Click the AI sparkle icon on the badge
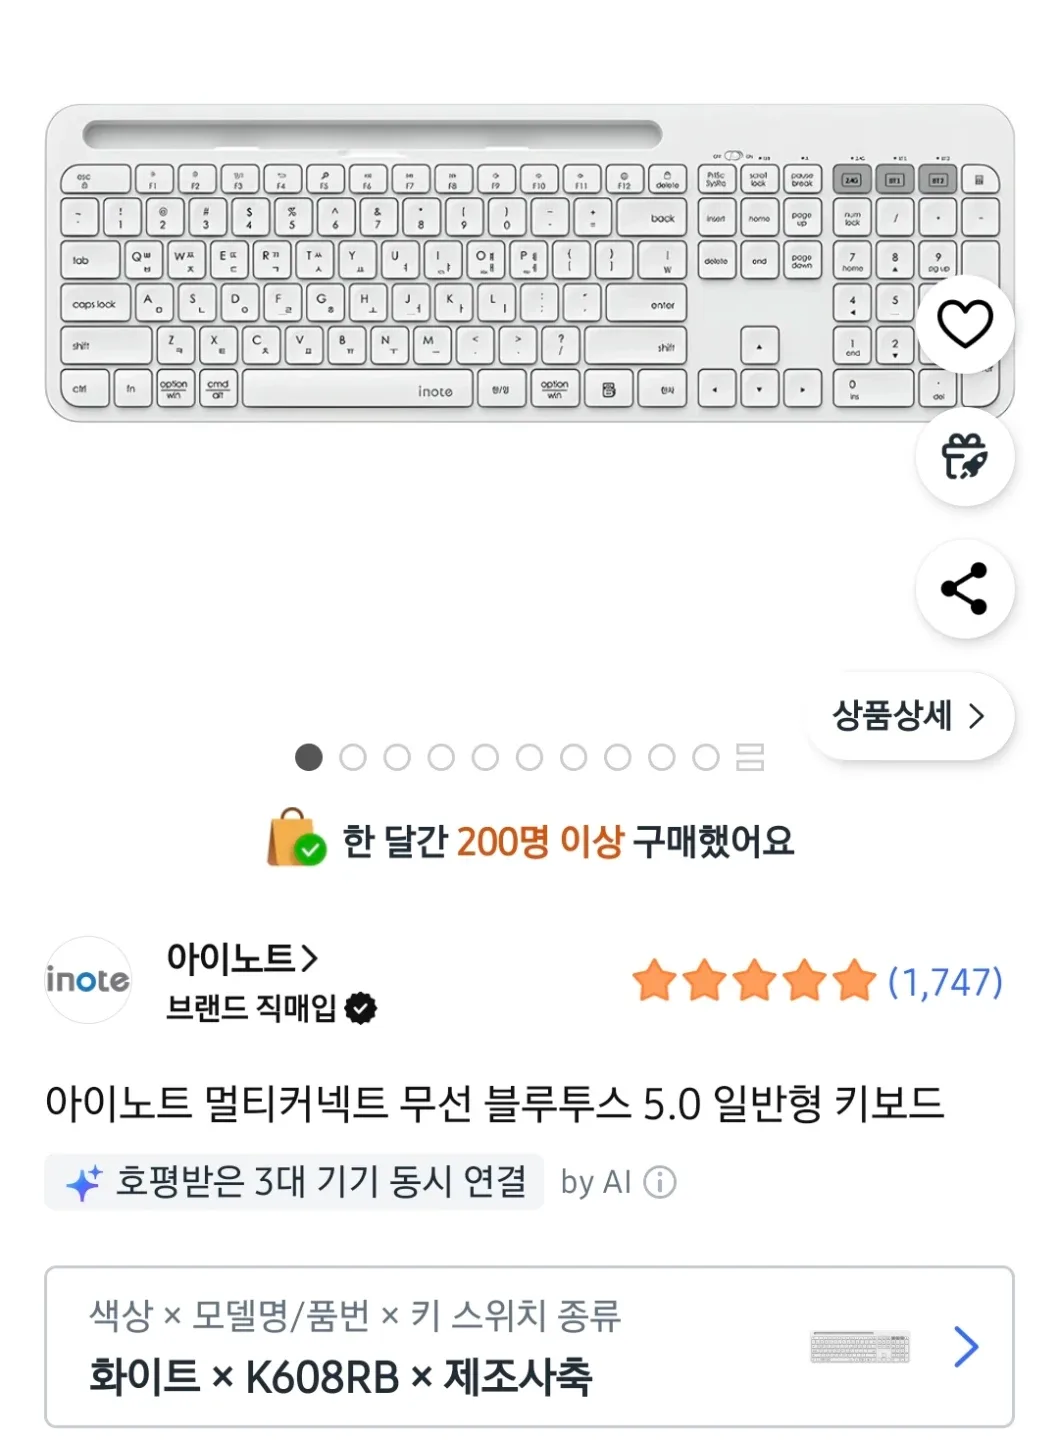Screen dimensions: 1059x1440 (88, 1180)
